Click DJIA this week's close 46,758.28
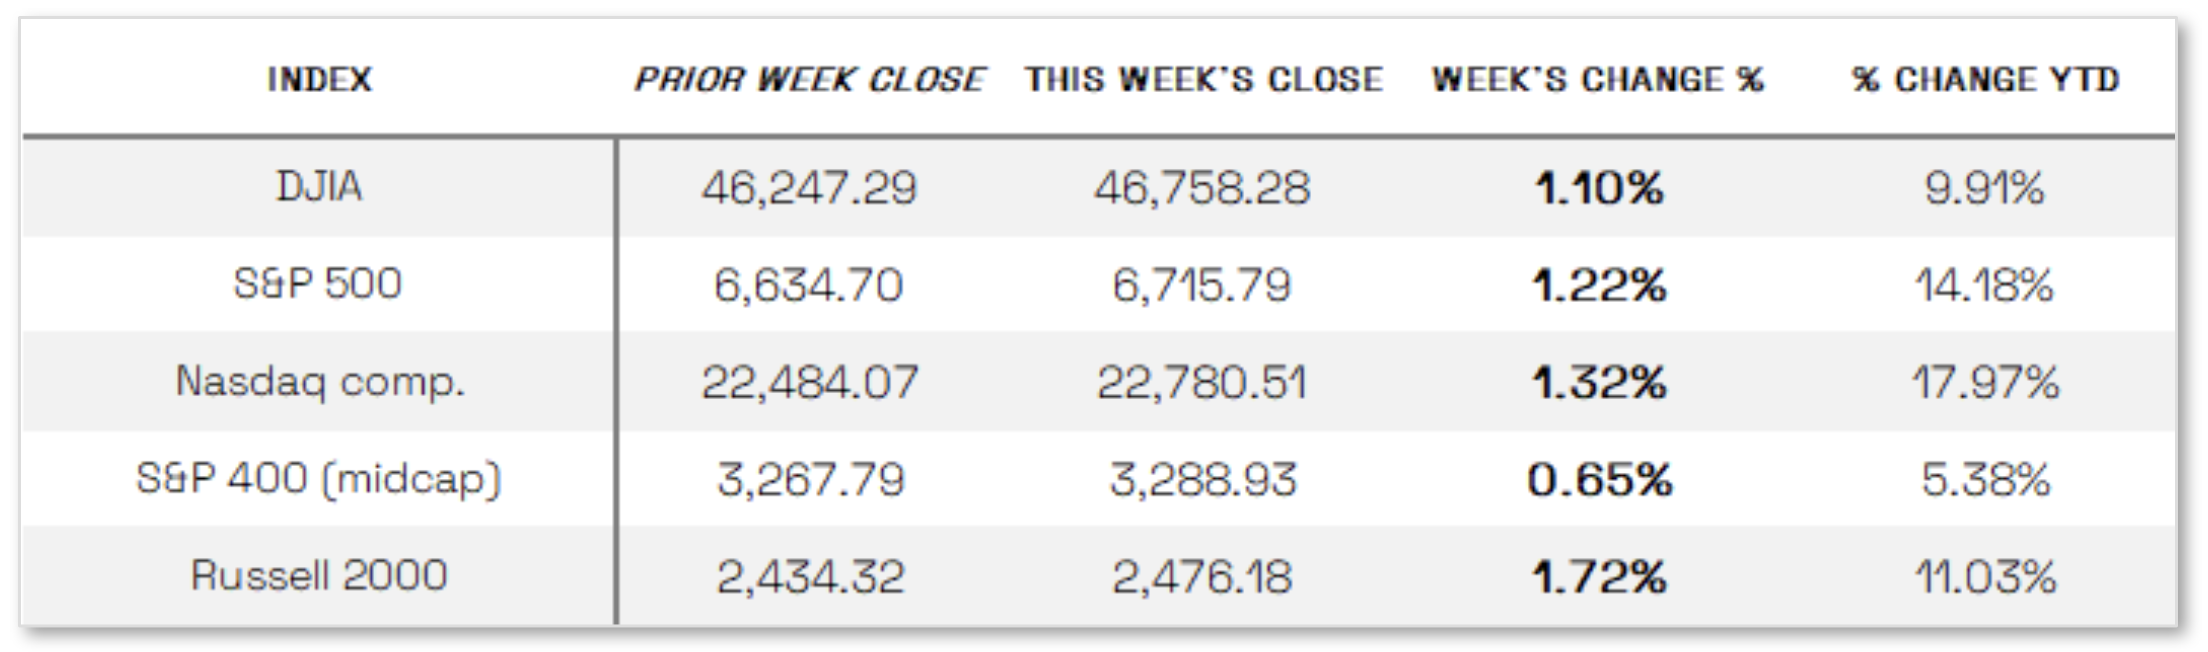2208x652 pixels. coord(1202,188)
